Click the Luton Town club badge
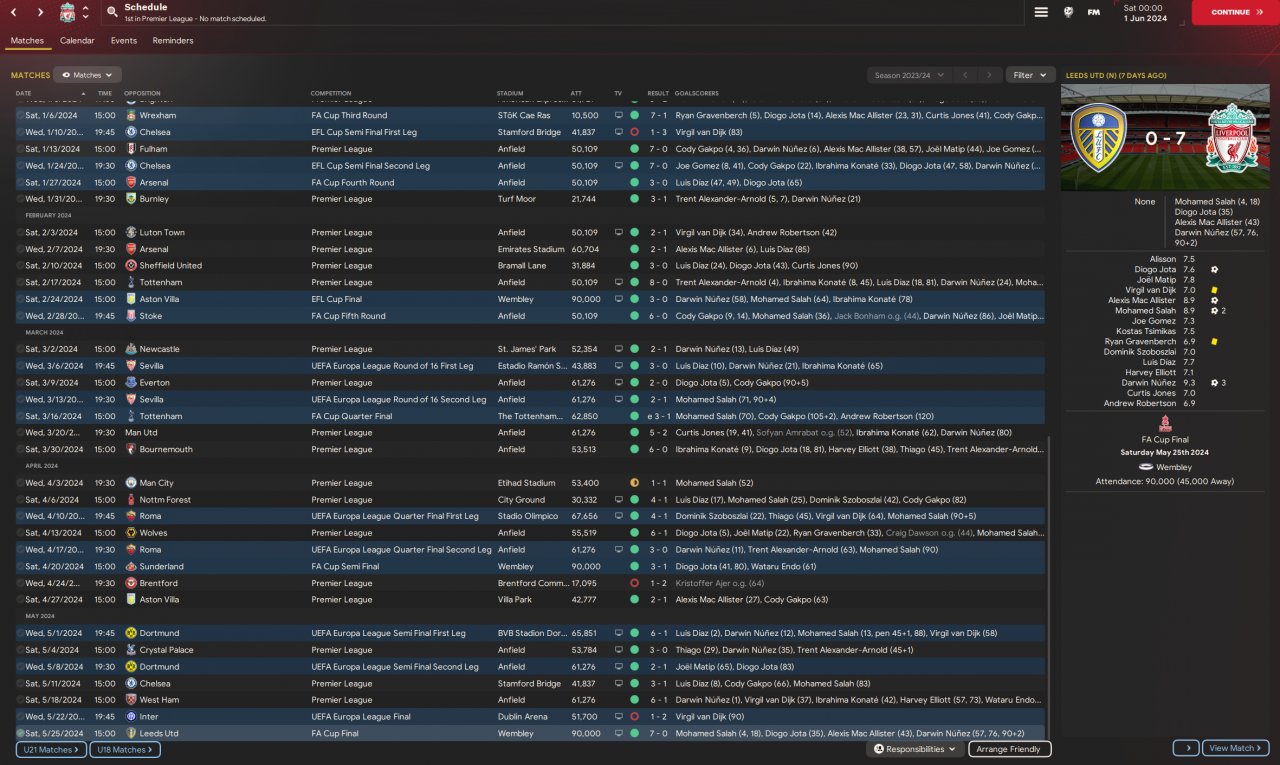The image size is (1280, 765). tap(131, 232)
